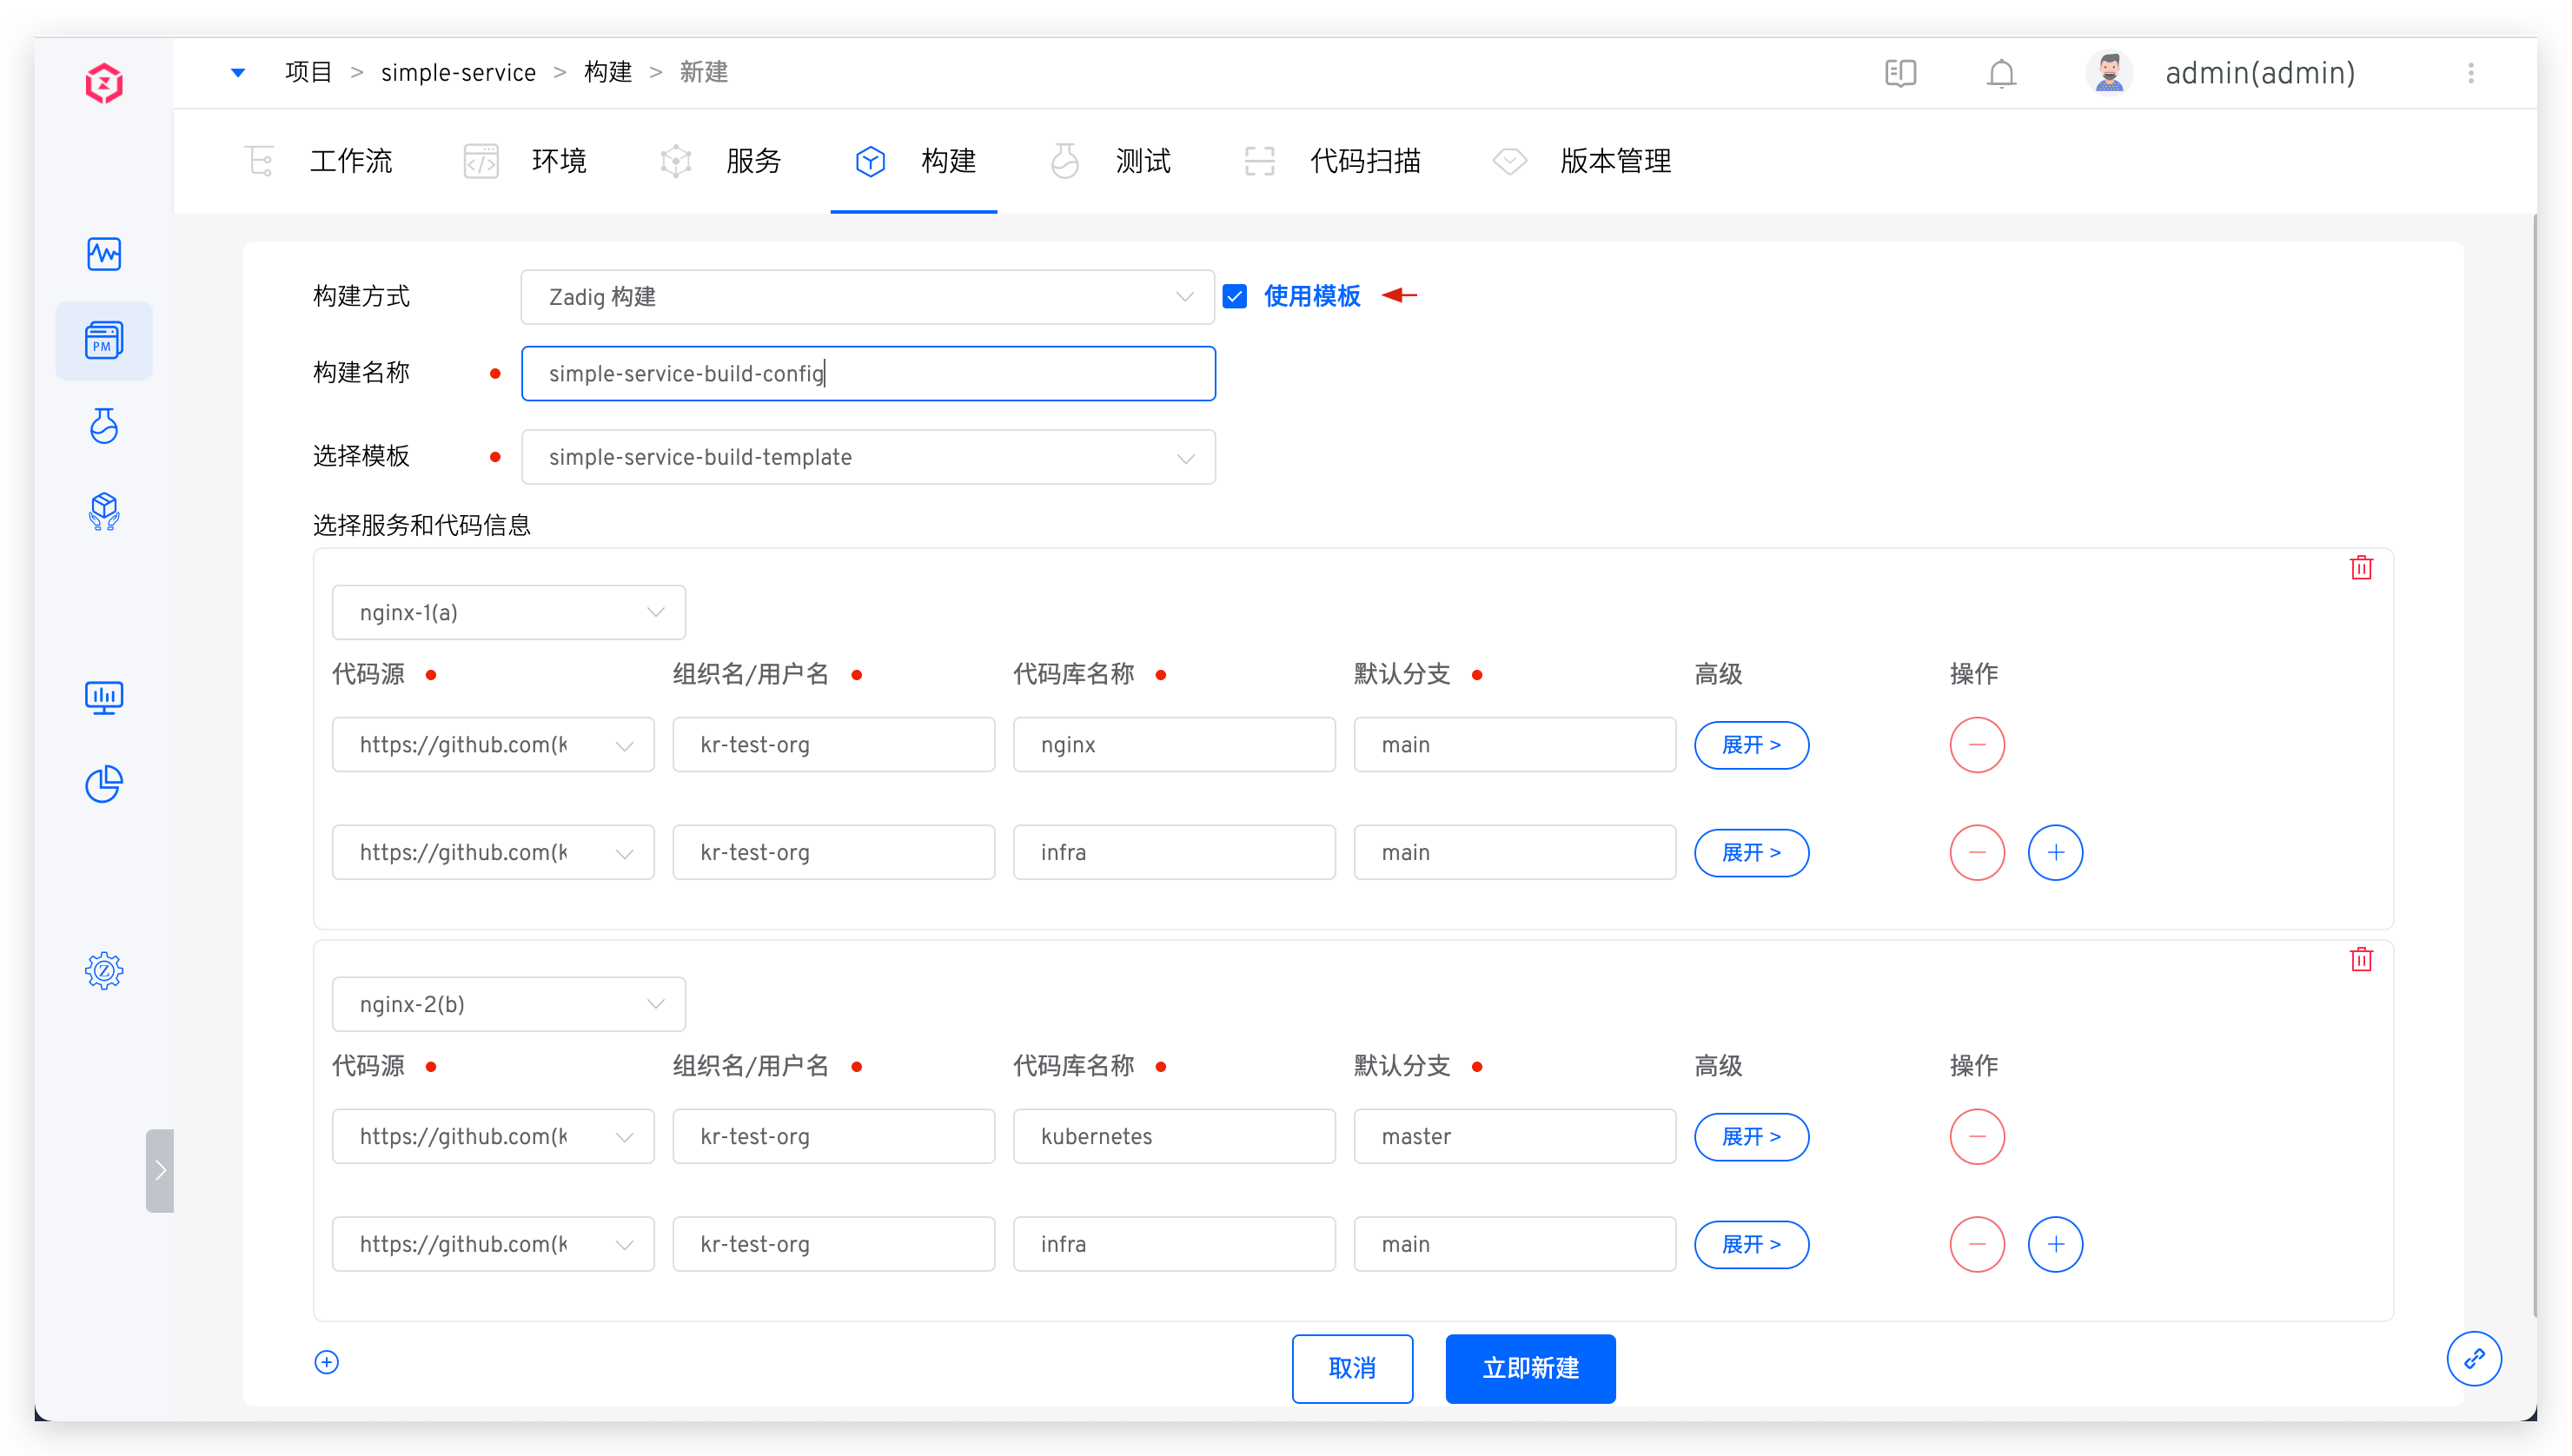Screen dimensions: 2572x1456
Task: Remove the nginx repository row
Action: (x=1977, y=745)
